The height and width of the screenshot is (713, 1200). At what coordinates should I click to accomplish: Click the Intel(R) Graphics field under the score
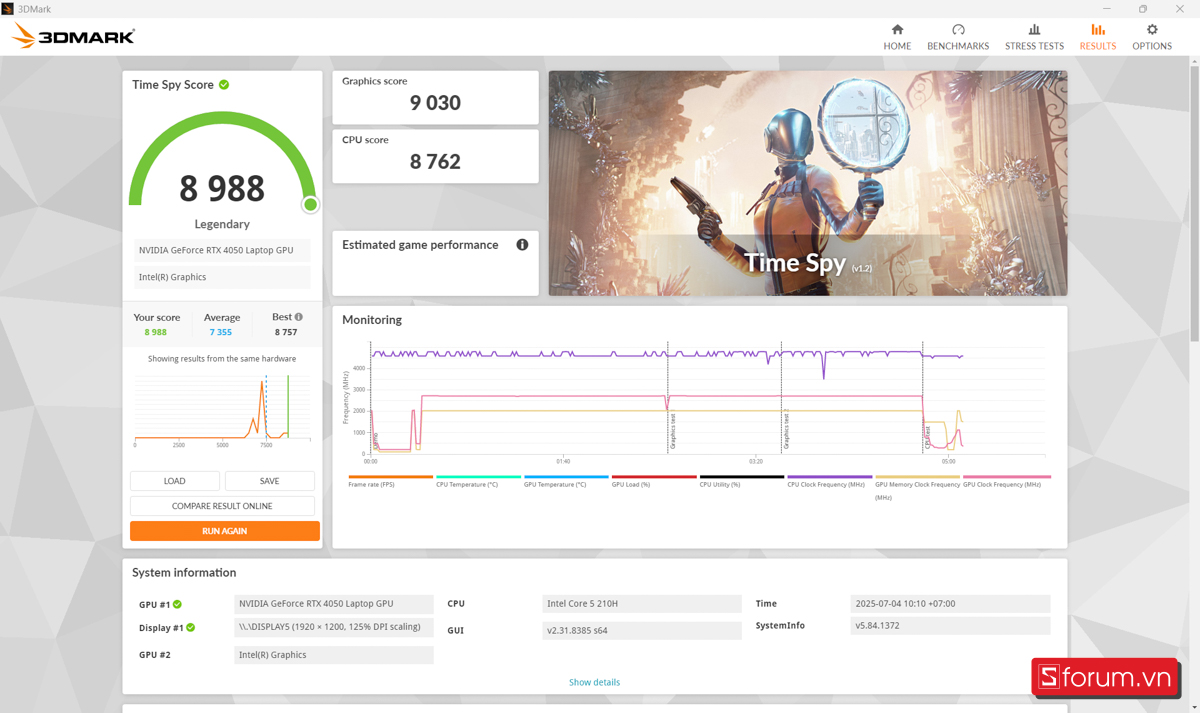[222, 277]
